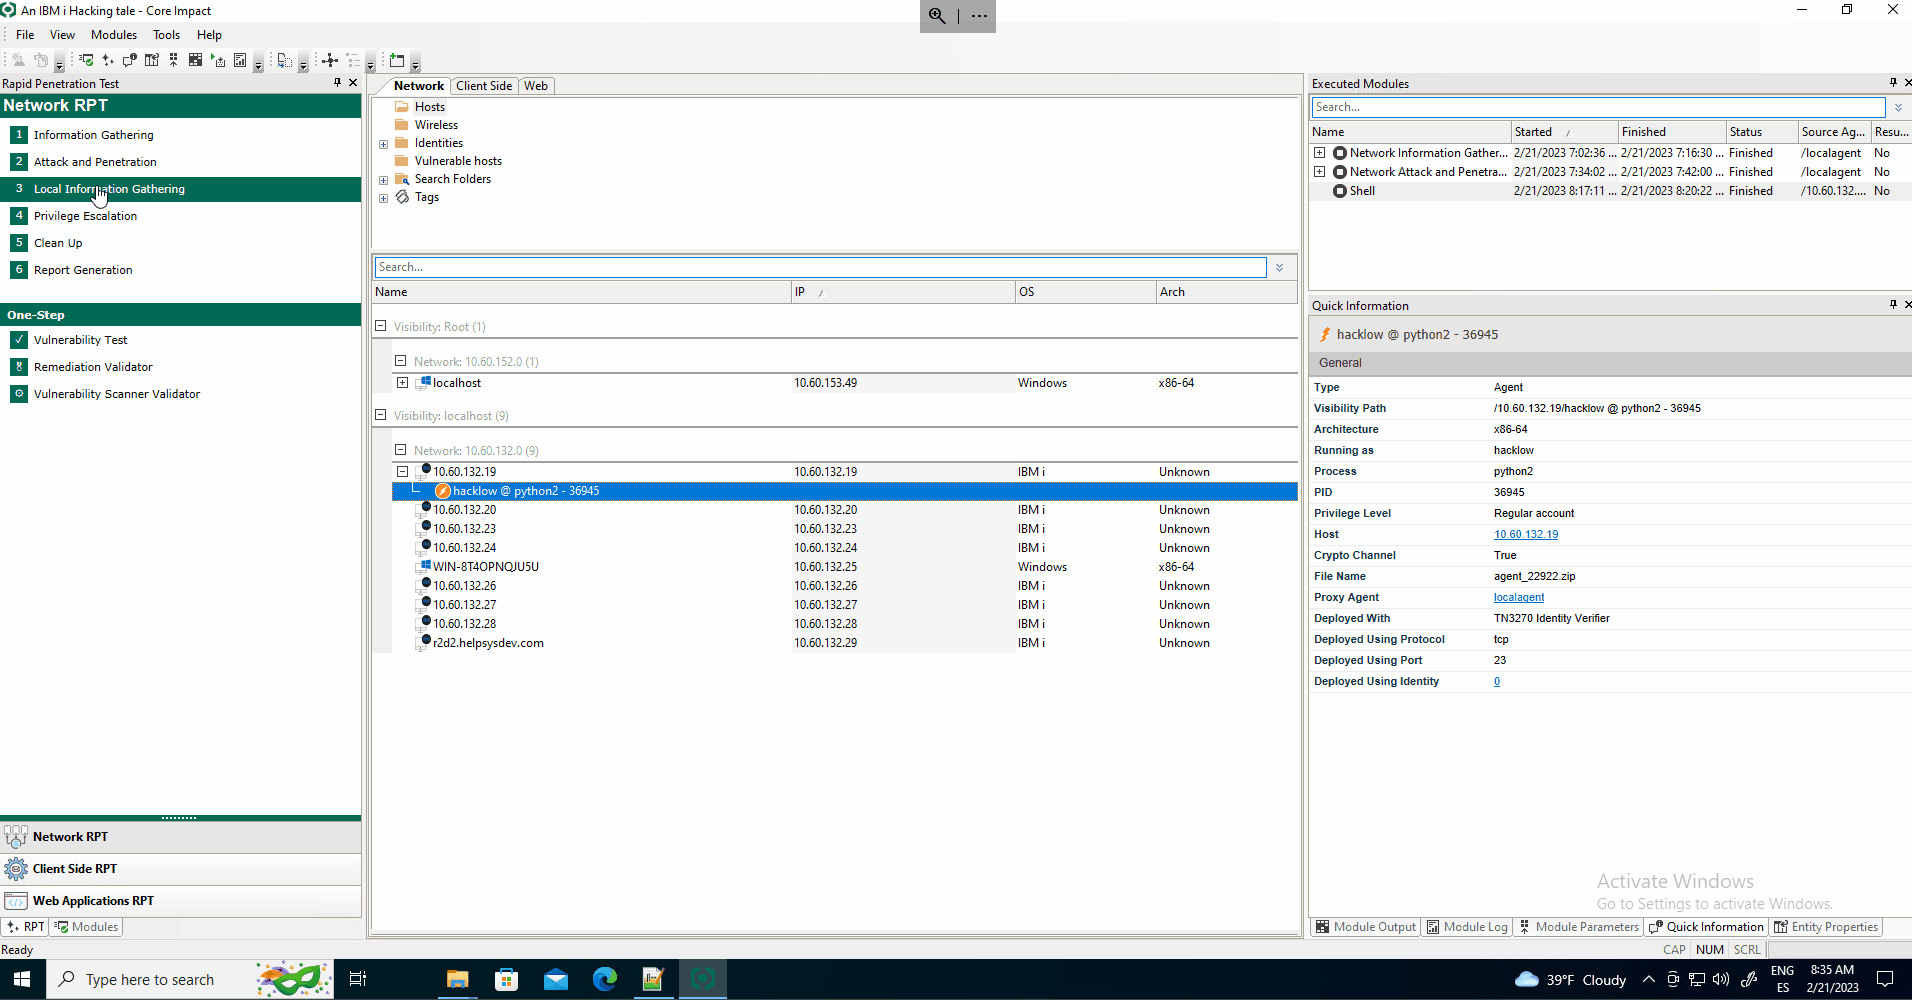The height and width of the screenshot is (1000, 1912).
Task: Pin the Rapid Penetration Test panel
Action: click(x=337, y=82)
